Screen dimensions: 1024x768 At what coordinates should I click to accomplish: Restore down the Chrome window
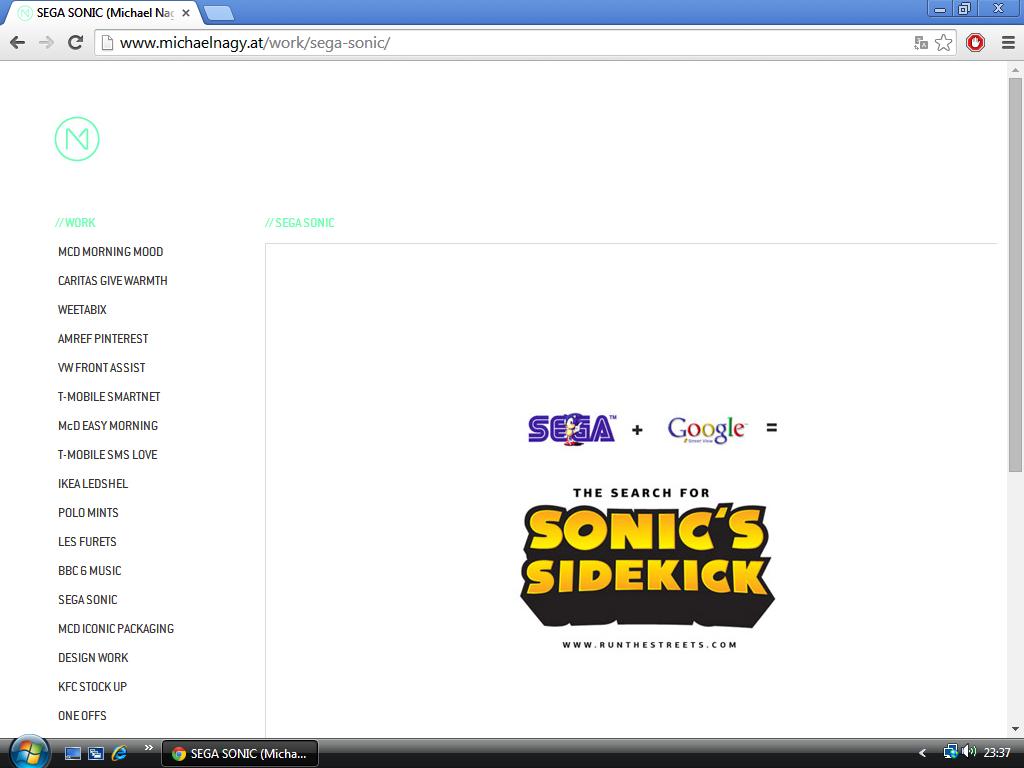click(x=964, y=9)
